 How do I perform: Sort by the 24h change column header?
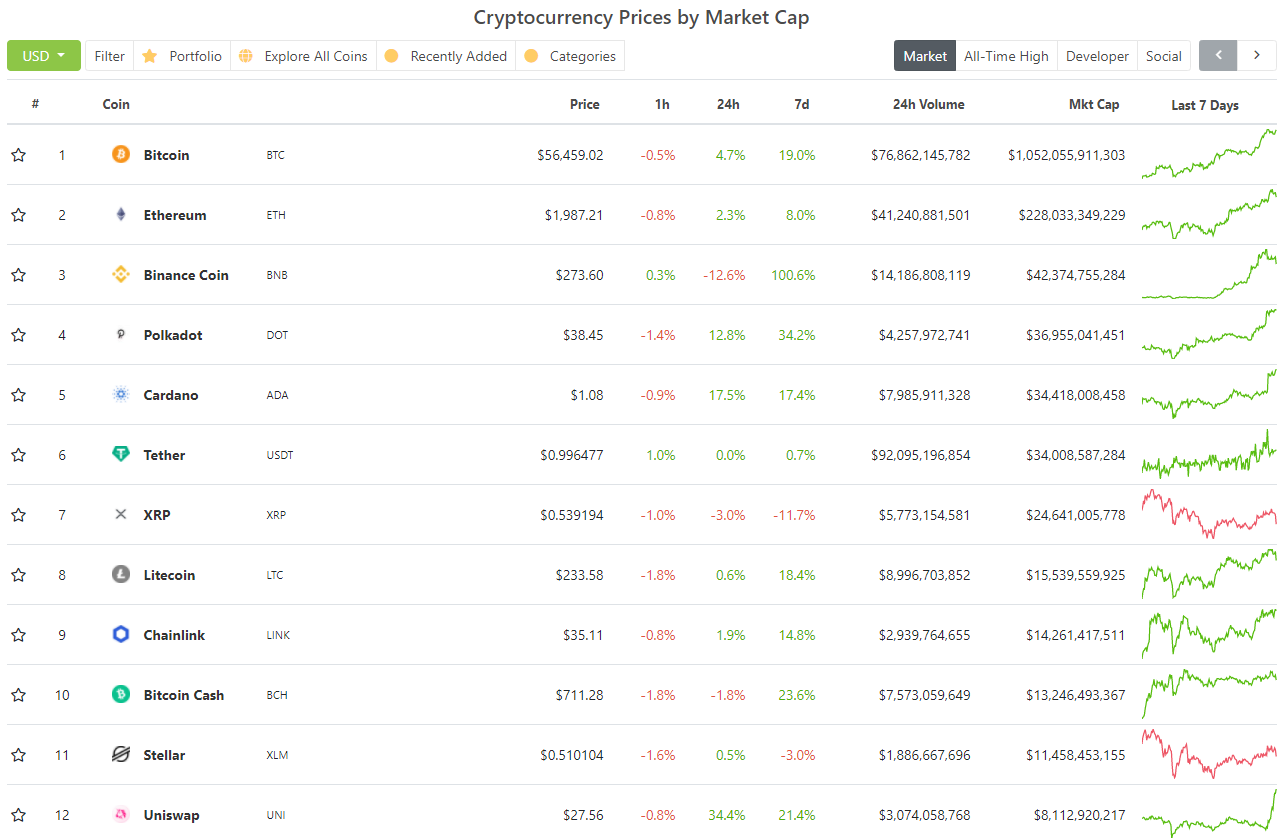tap(728, 104)
